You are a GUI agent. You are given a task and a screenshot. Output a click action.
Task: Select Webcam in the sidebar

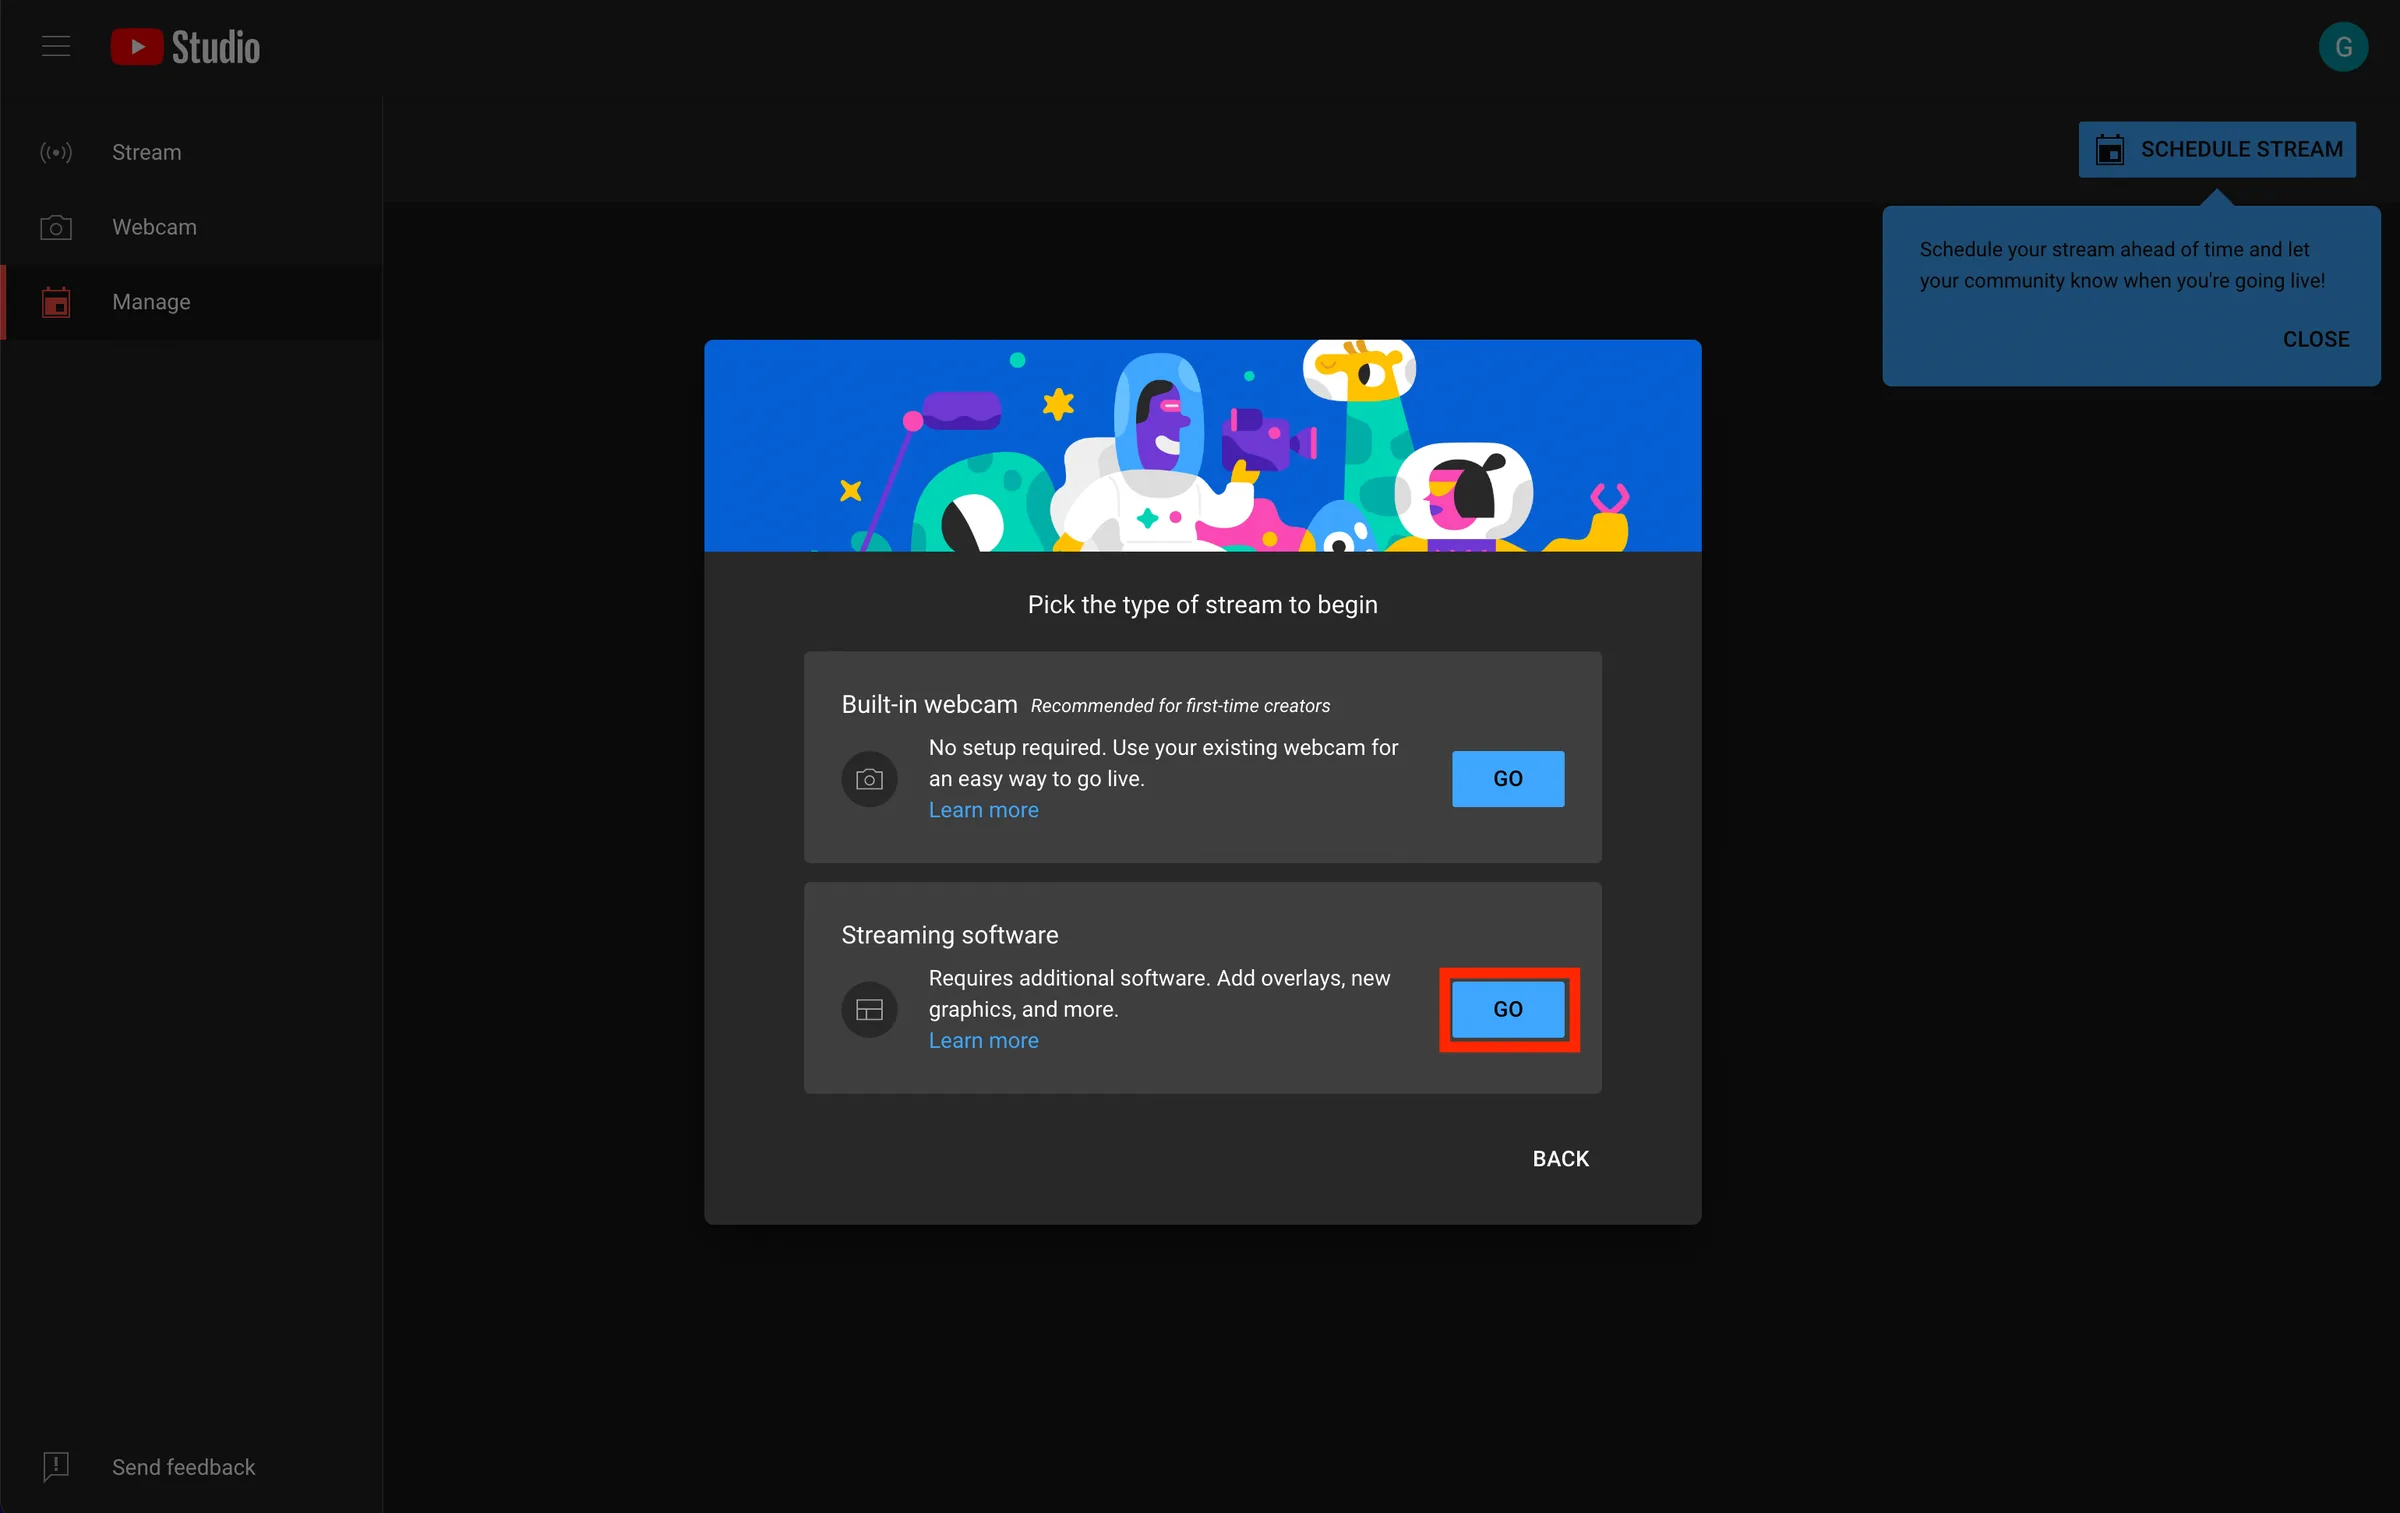pyautogui.click(x=191, y=227)
